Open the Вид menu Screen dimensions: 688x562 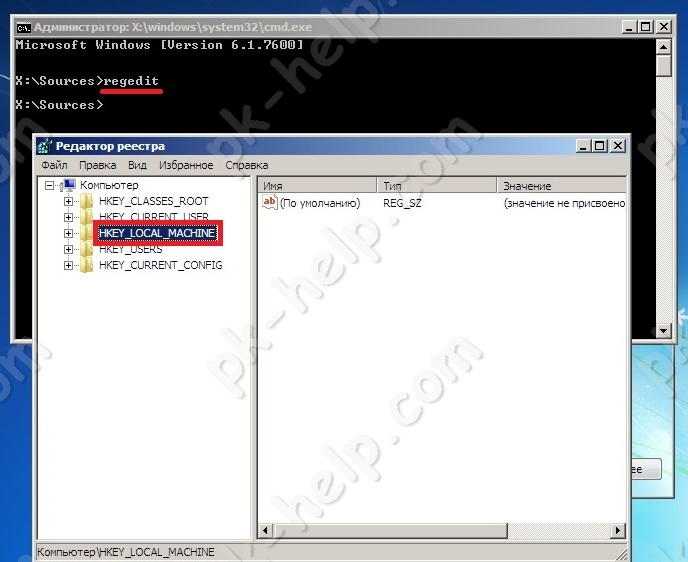(x=137, y=165)
